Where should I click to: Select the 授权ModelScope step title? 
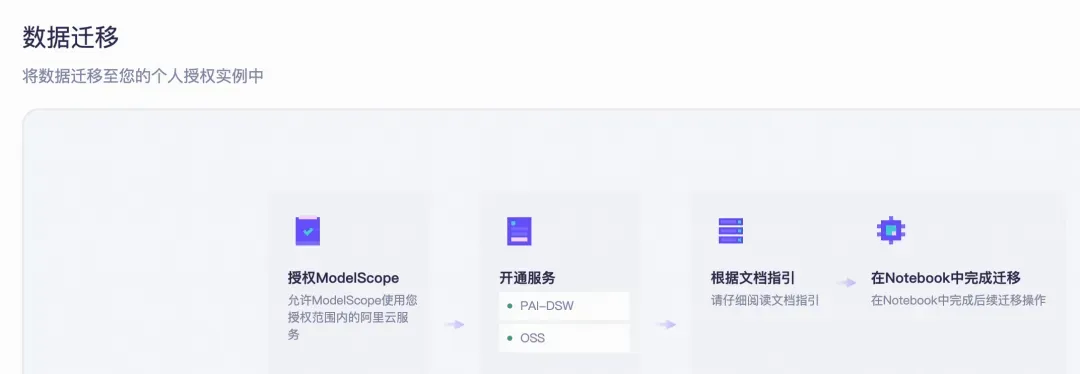pyautogui.click(x=343, y=278)
